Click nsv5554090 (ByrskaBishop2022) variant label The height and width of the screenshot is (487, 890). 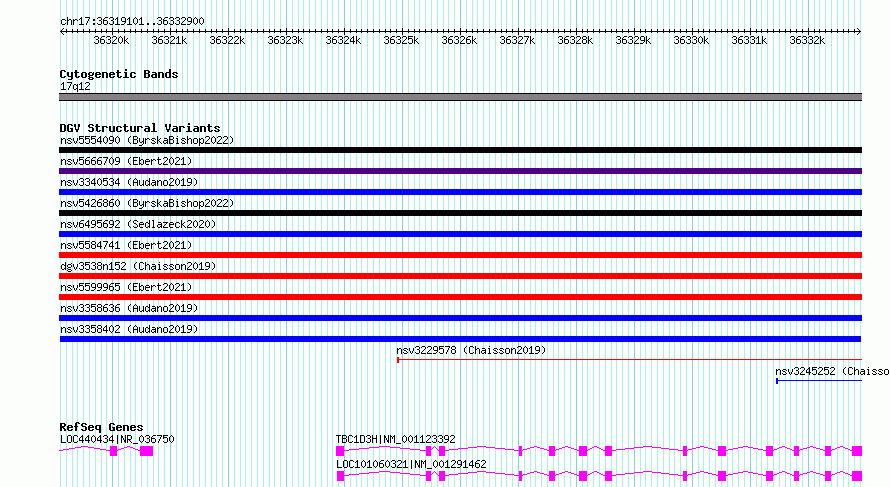tap(147, 140)
